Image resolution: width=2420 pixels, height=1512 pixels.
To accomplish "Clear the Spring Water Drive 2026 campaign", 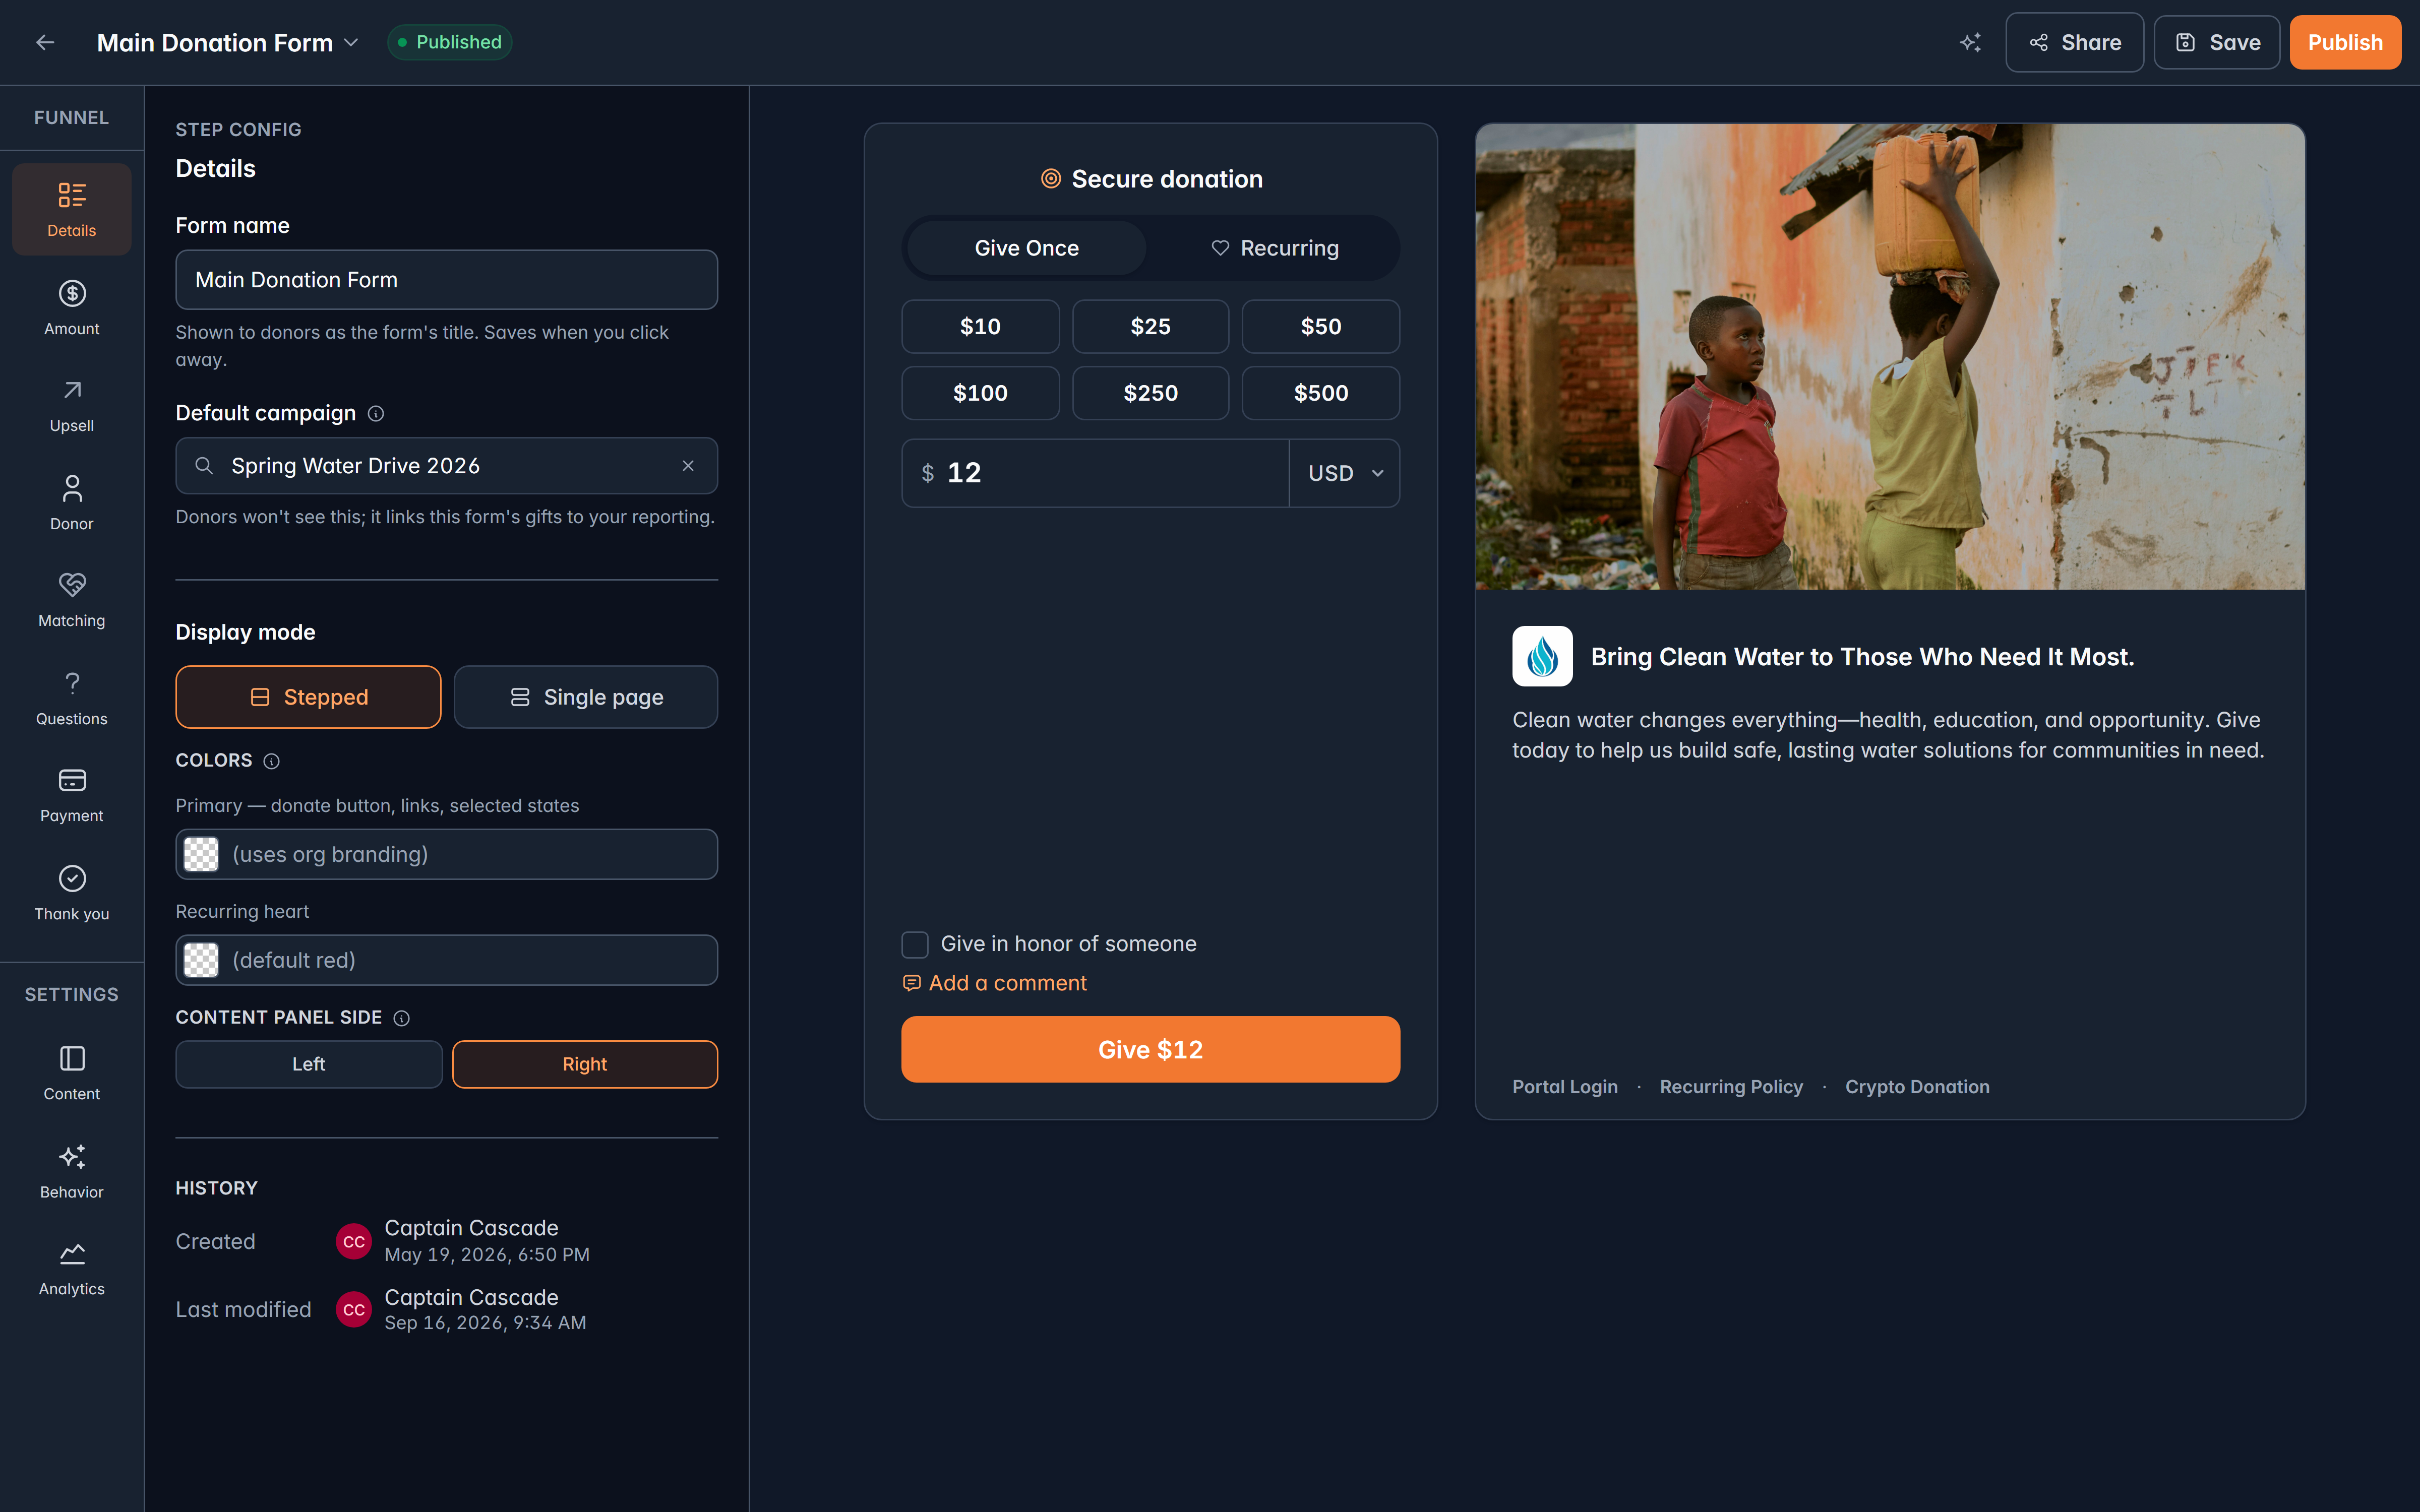I will [x=688, y=466].
